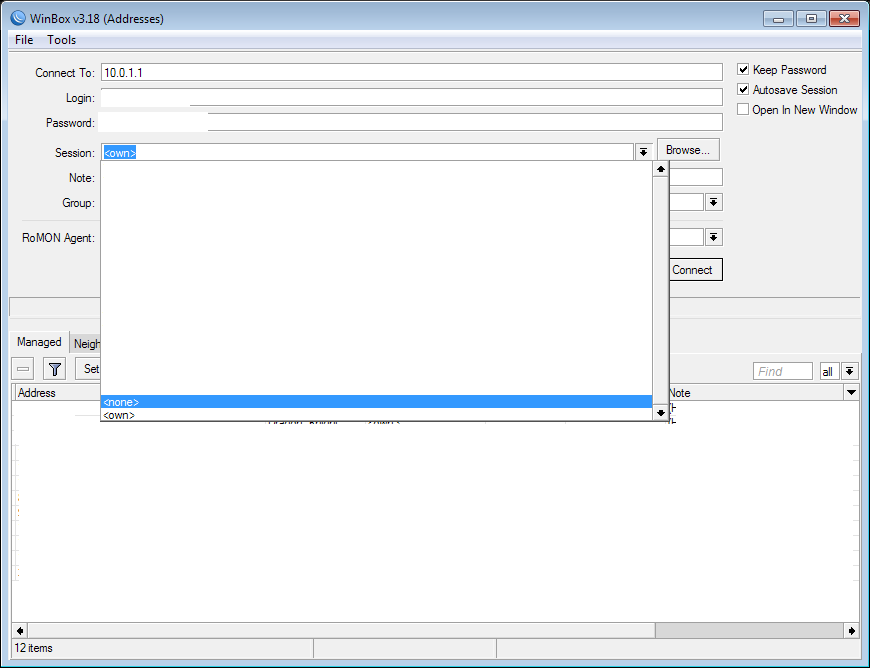Collapse the Session dropdown arrow
Screen dimensions: 870x668
pyautogui.click(x=643, y=152)
